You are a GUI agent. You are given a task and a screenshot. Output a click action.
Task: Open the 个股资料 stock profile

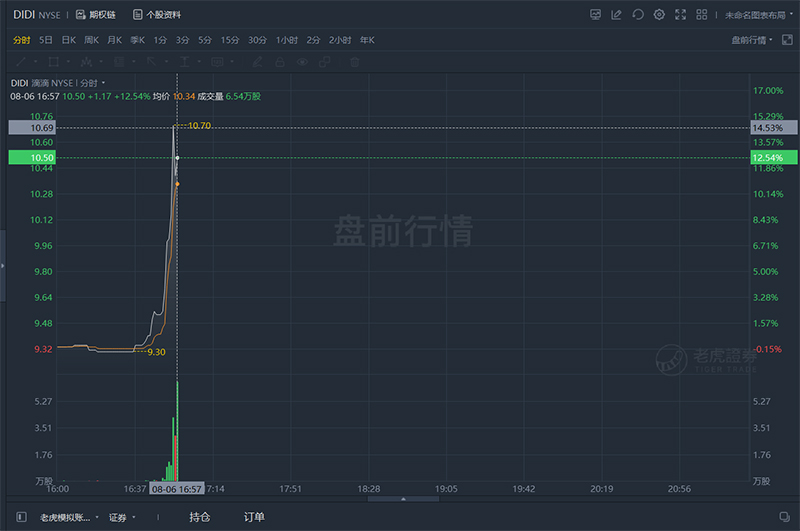click(157, 15)
